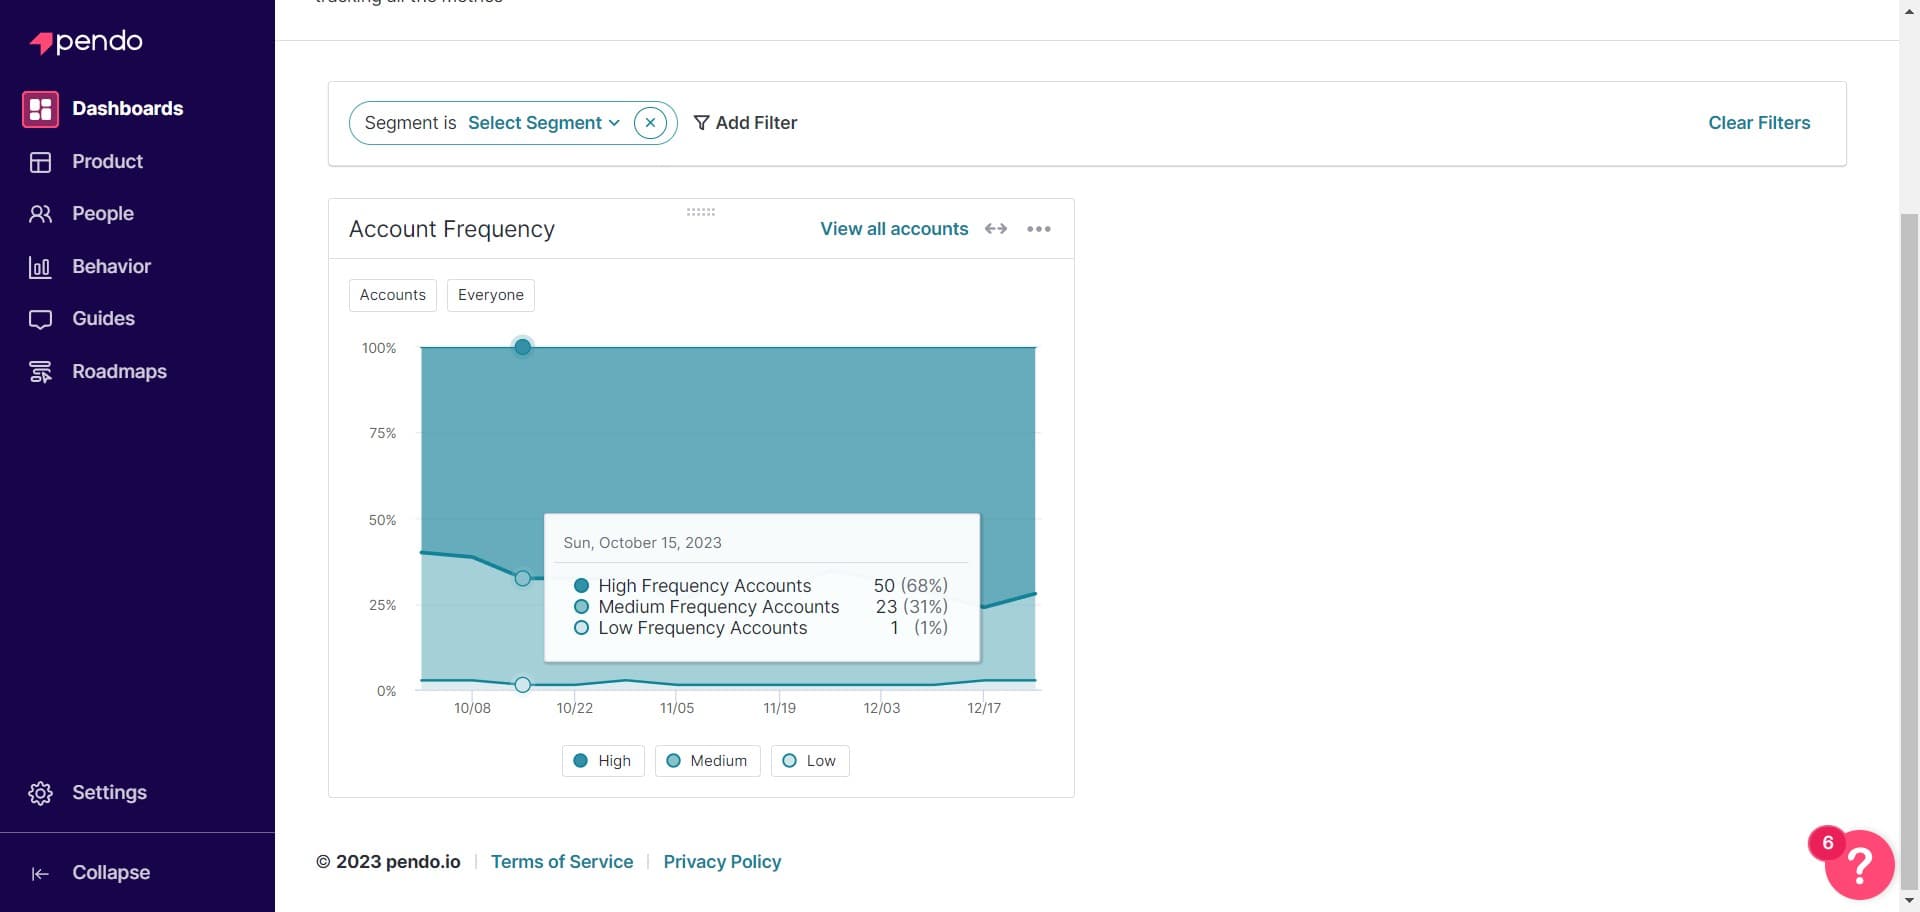Expand the Account Frequency widget
Image resolution: width=1920 pixels, height=912 pixels.
[x=996, y=228]
